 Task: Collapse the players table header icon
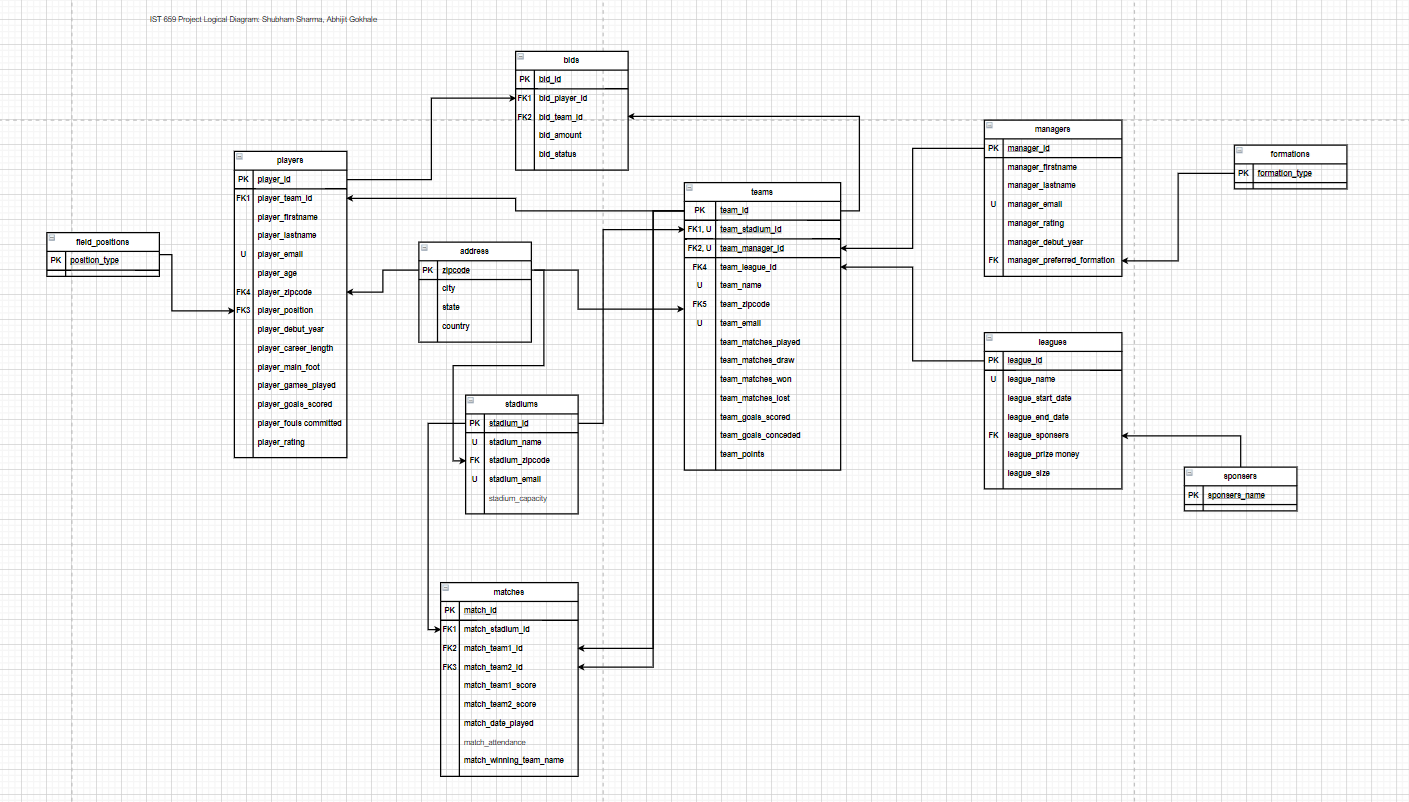[x=239, y=159]
